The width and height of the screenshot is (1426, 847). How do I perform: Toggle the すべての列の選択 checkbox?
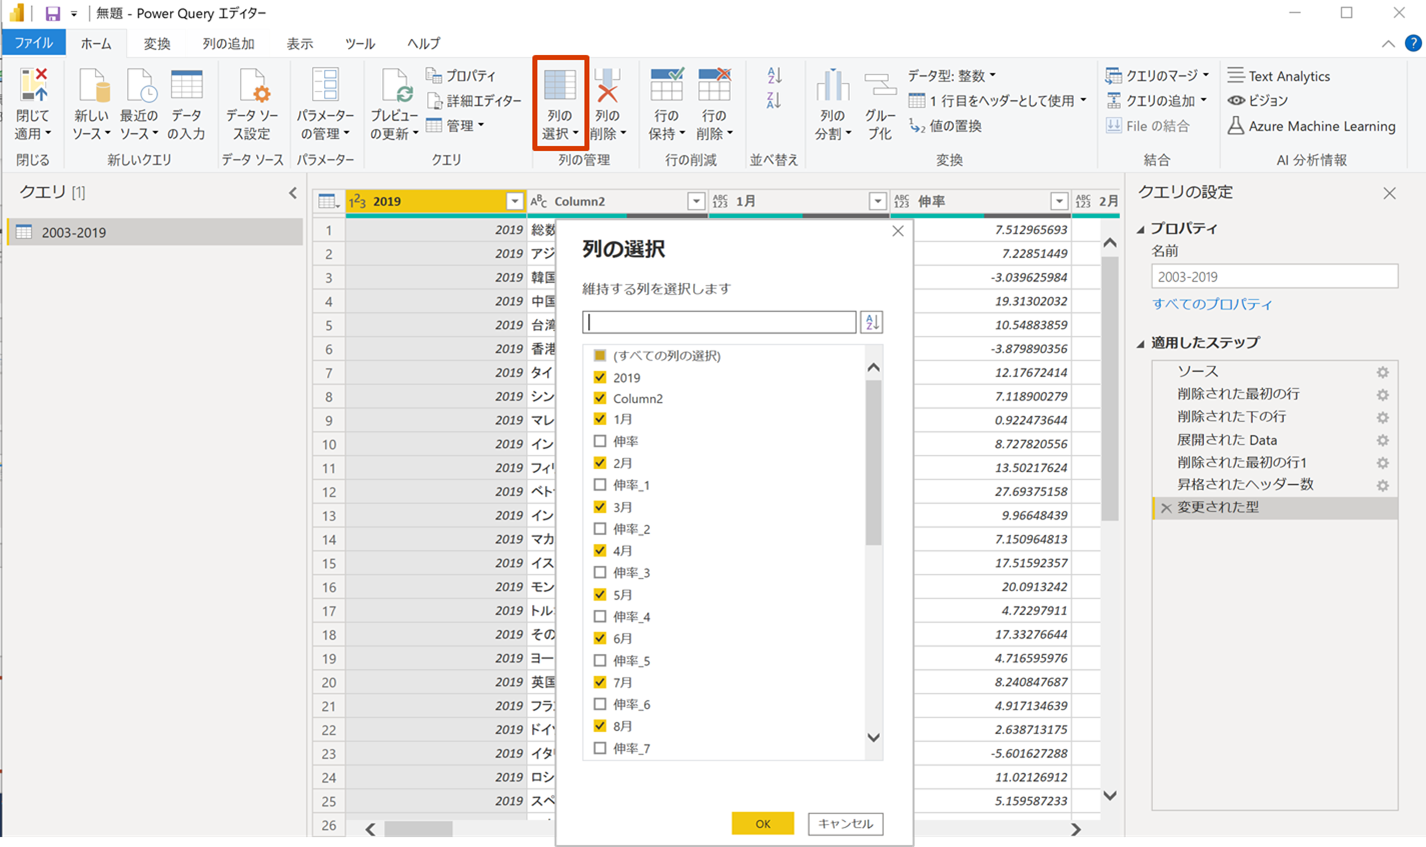pos(600,355)
